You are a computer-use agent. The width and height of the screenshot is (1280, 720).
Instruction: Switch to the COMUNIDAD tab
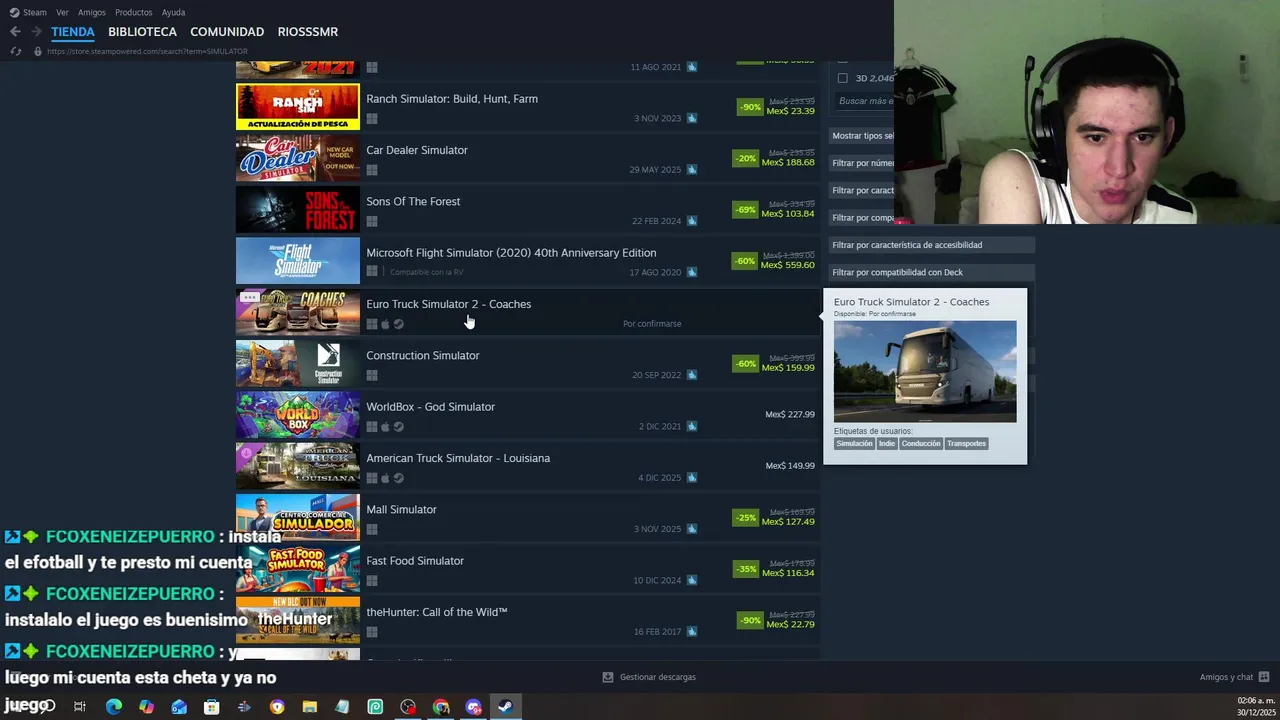227,32
